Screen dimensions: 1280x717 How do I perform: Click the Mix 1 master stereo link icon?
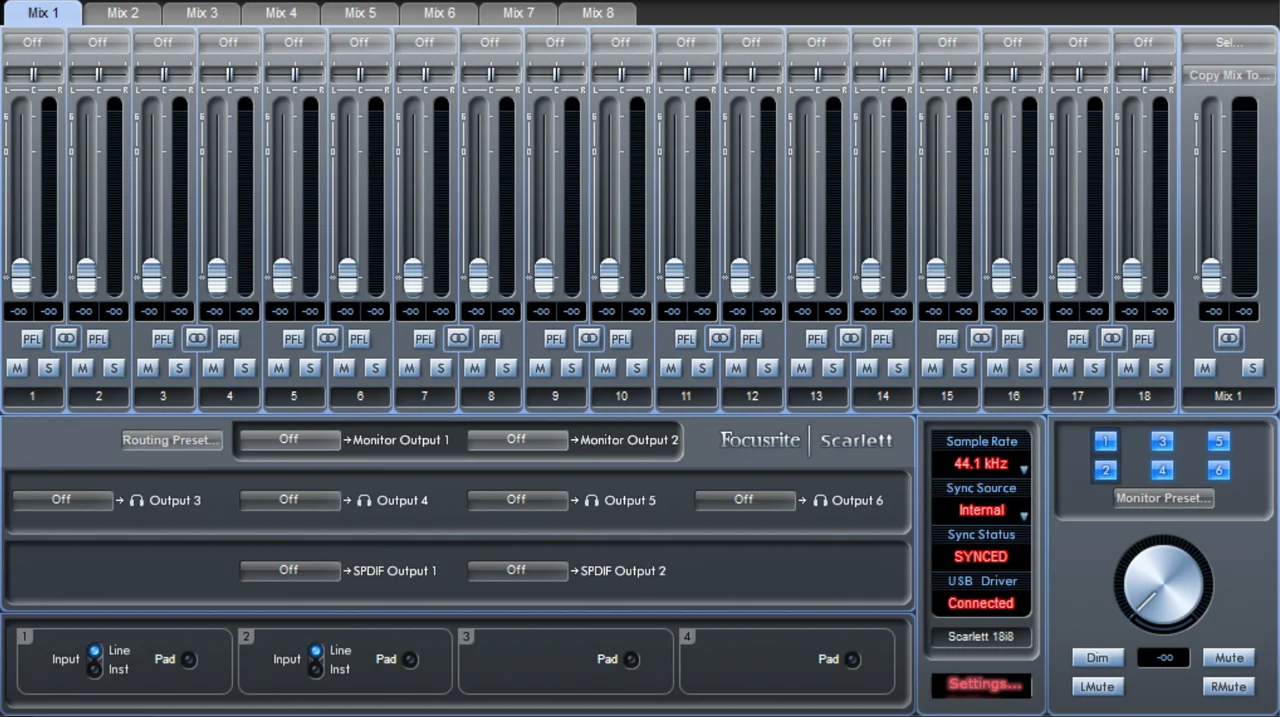(1228, 339)
